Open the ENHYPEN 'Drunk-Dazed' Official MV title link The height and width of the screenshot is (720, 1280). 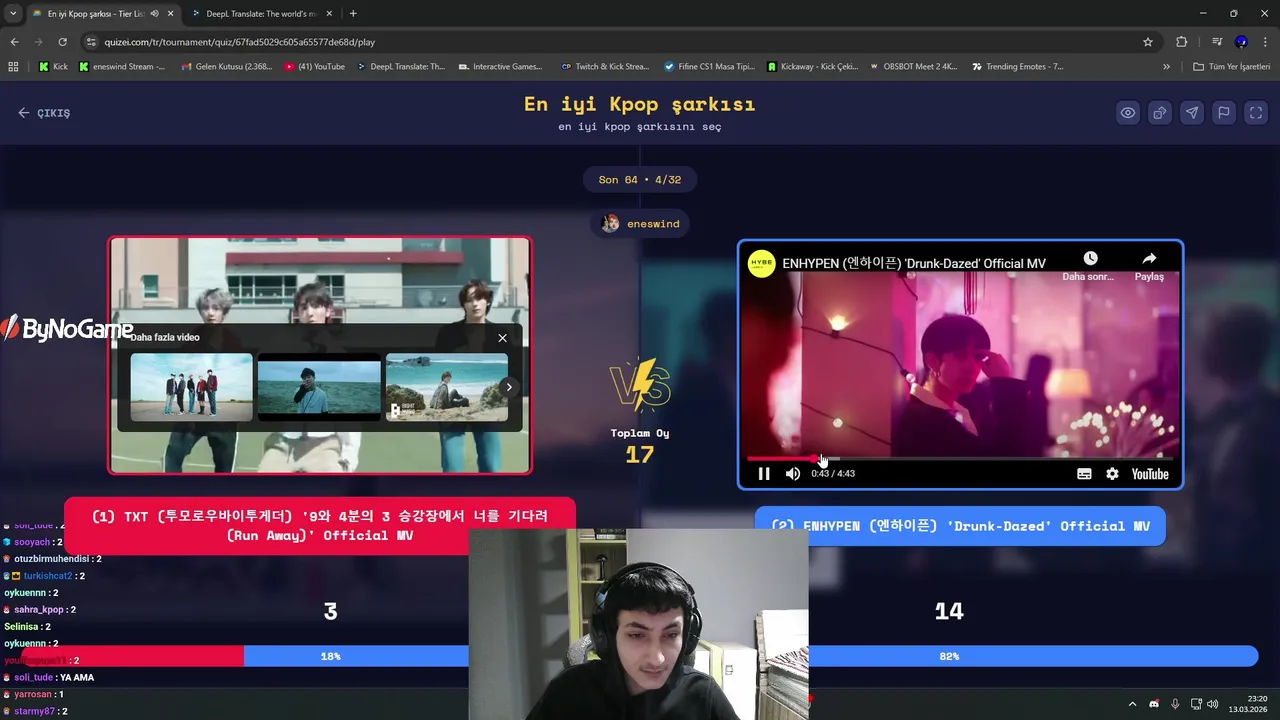coord(914,264)
